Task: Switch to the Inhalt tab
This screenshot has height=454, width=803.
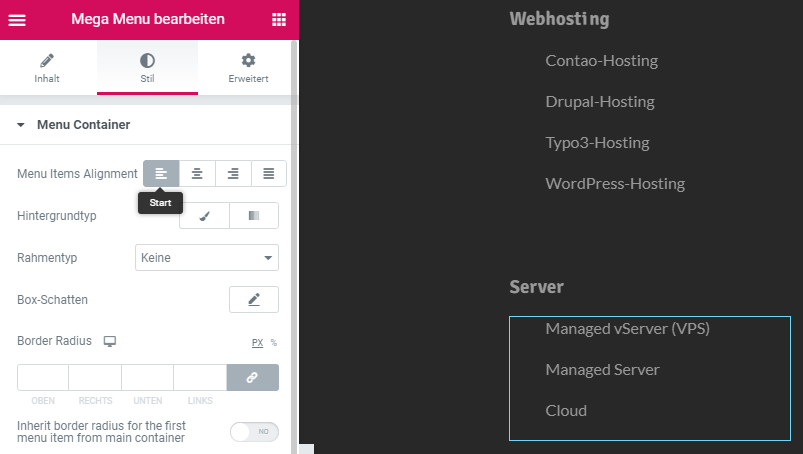Action: click(47, 68)
